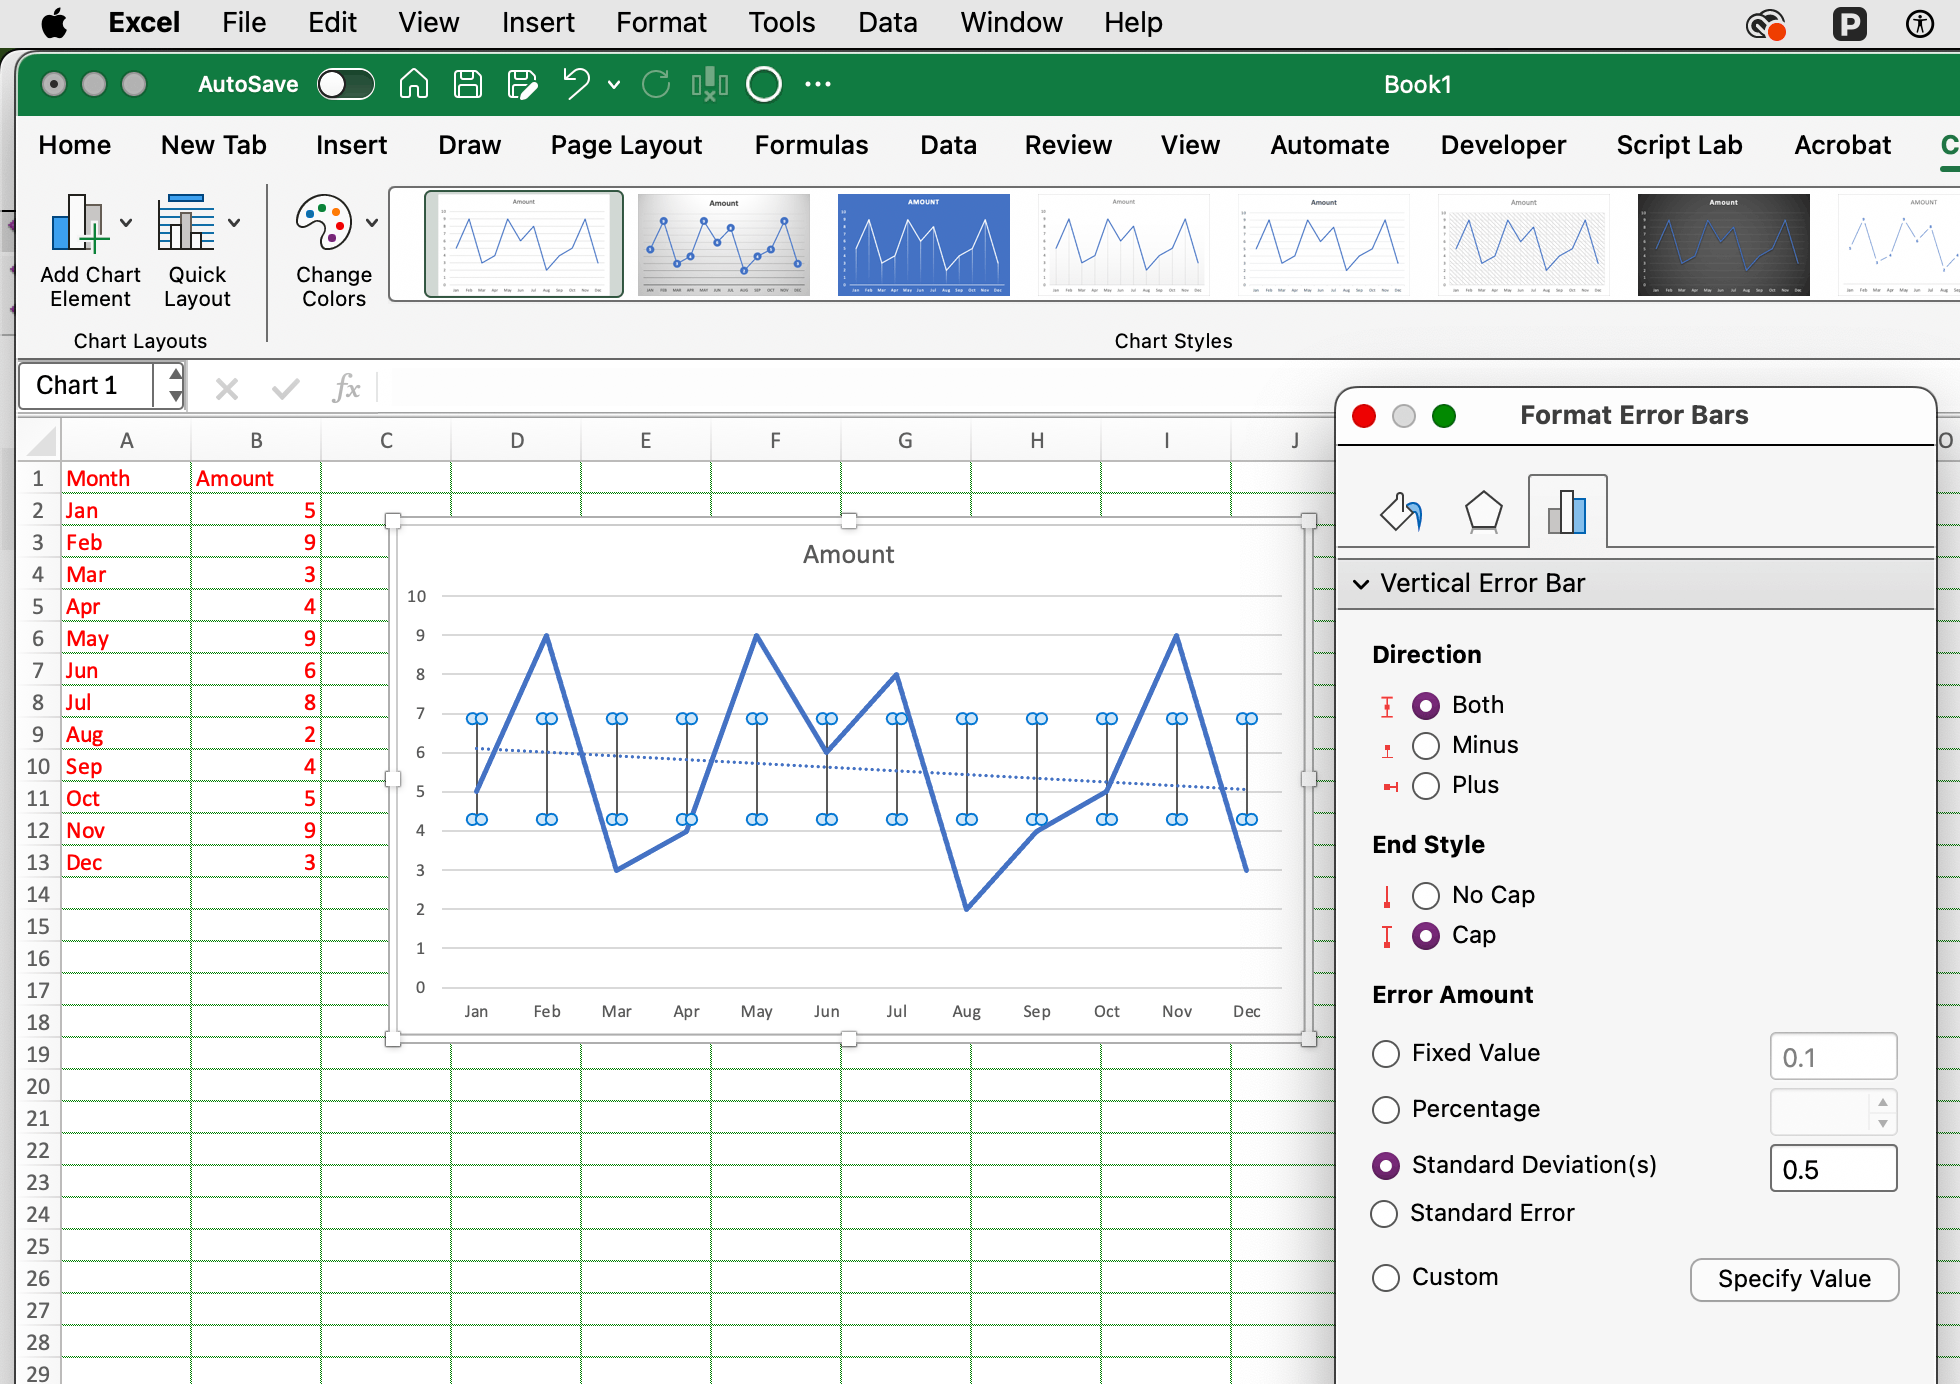Click the Home icon in title bar
The height and width of the screenshot is (1384, 1960).
pyautogui.click(x=413, y=84)
